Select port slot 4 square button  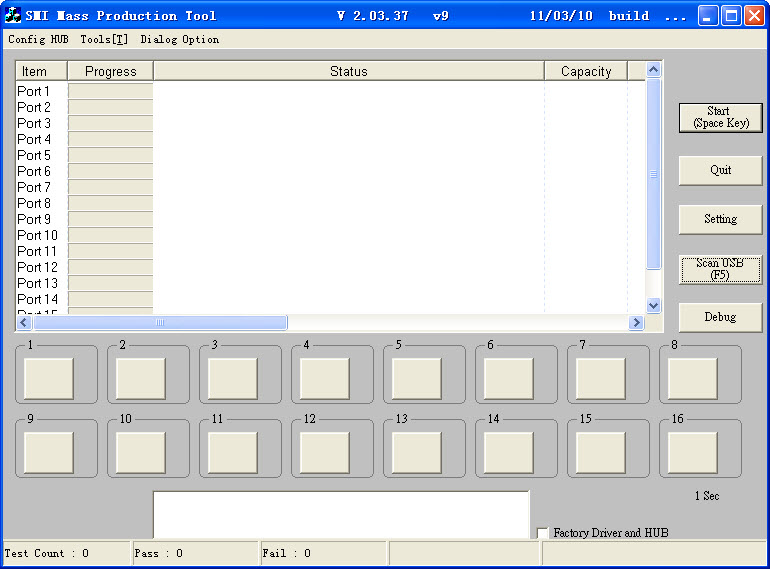click(324, 379)
